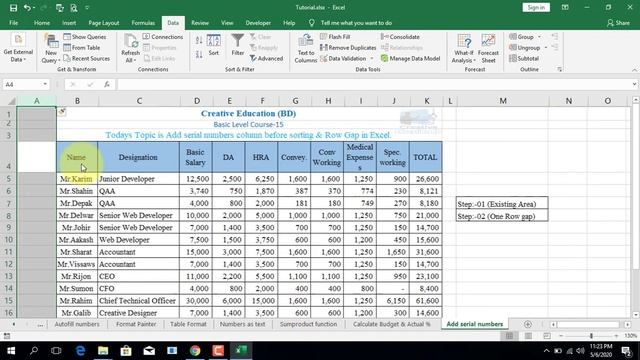Click the Connections button

click(163, 37)
